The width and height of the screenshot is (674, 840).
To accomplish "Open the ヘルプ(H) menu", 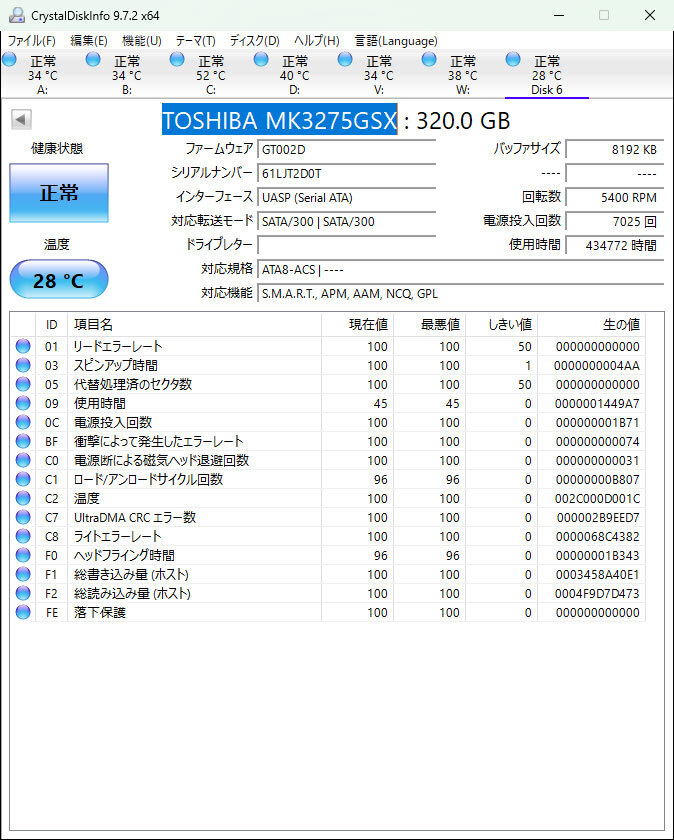I will [317, 41].
